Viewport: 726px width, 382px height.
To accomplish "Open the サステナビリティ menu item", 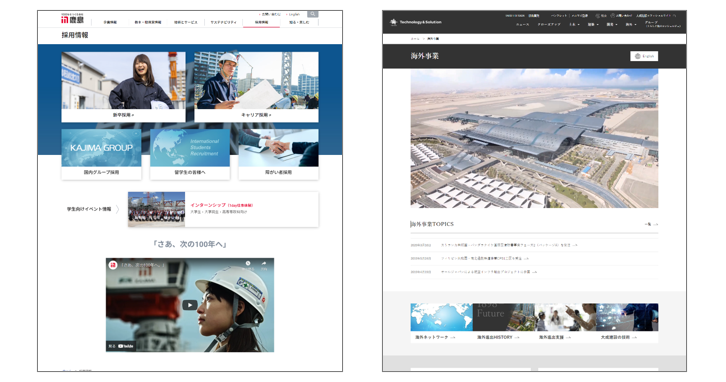I will [x=224, y=22].
